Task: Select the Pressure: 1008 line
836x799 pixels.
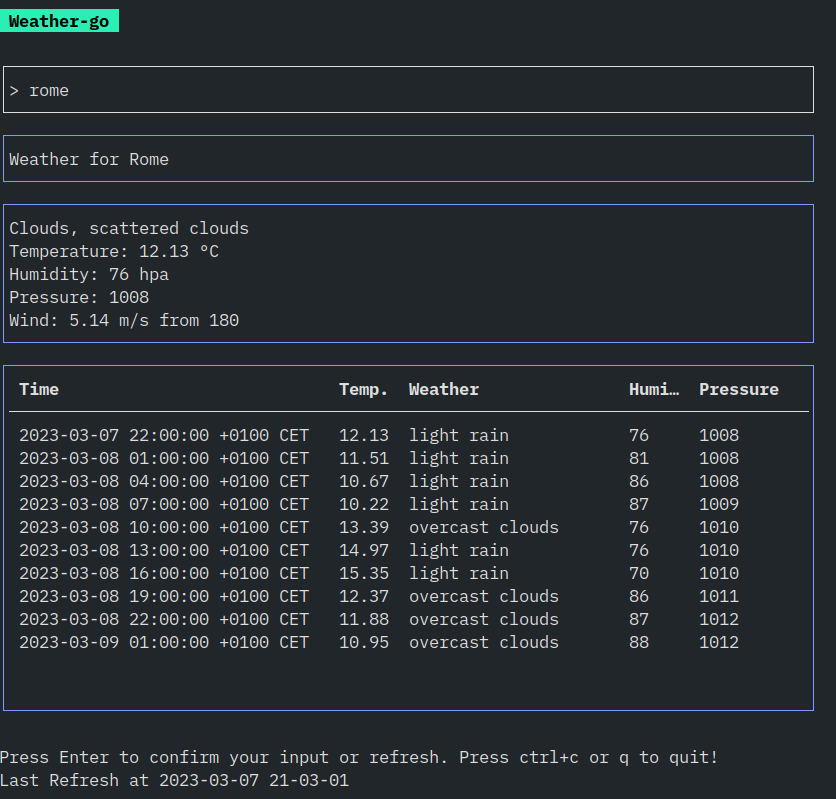Action: pyautogui.click(x=79, y=297)
